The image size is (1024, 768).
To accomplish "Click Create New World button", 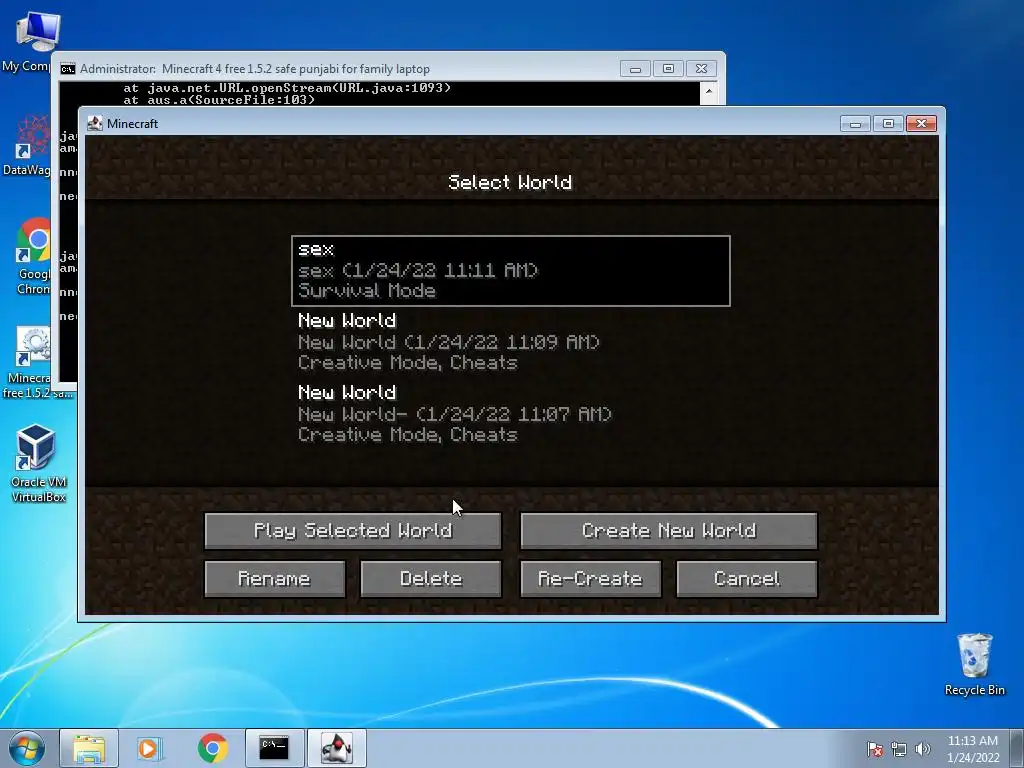I will (x=669, y=530).
